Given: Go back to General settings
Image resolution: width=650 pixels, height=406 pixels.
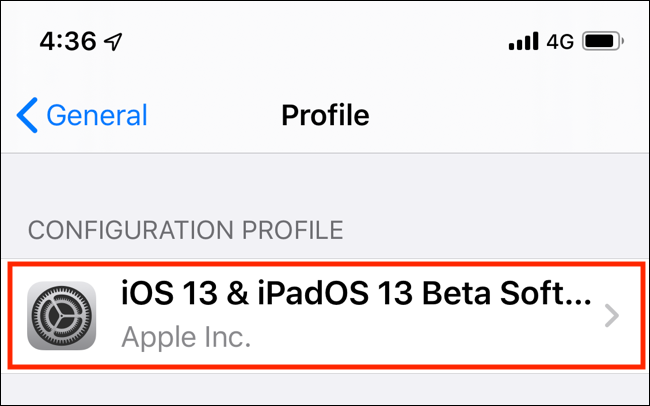Looking at the screenshot, I should point(83,115).
